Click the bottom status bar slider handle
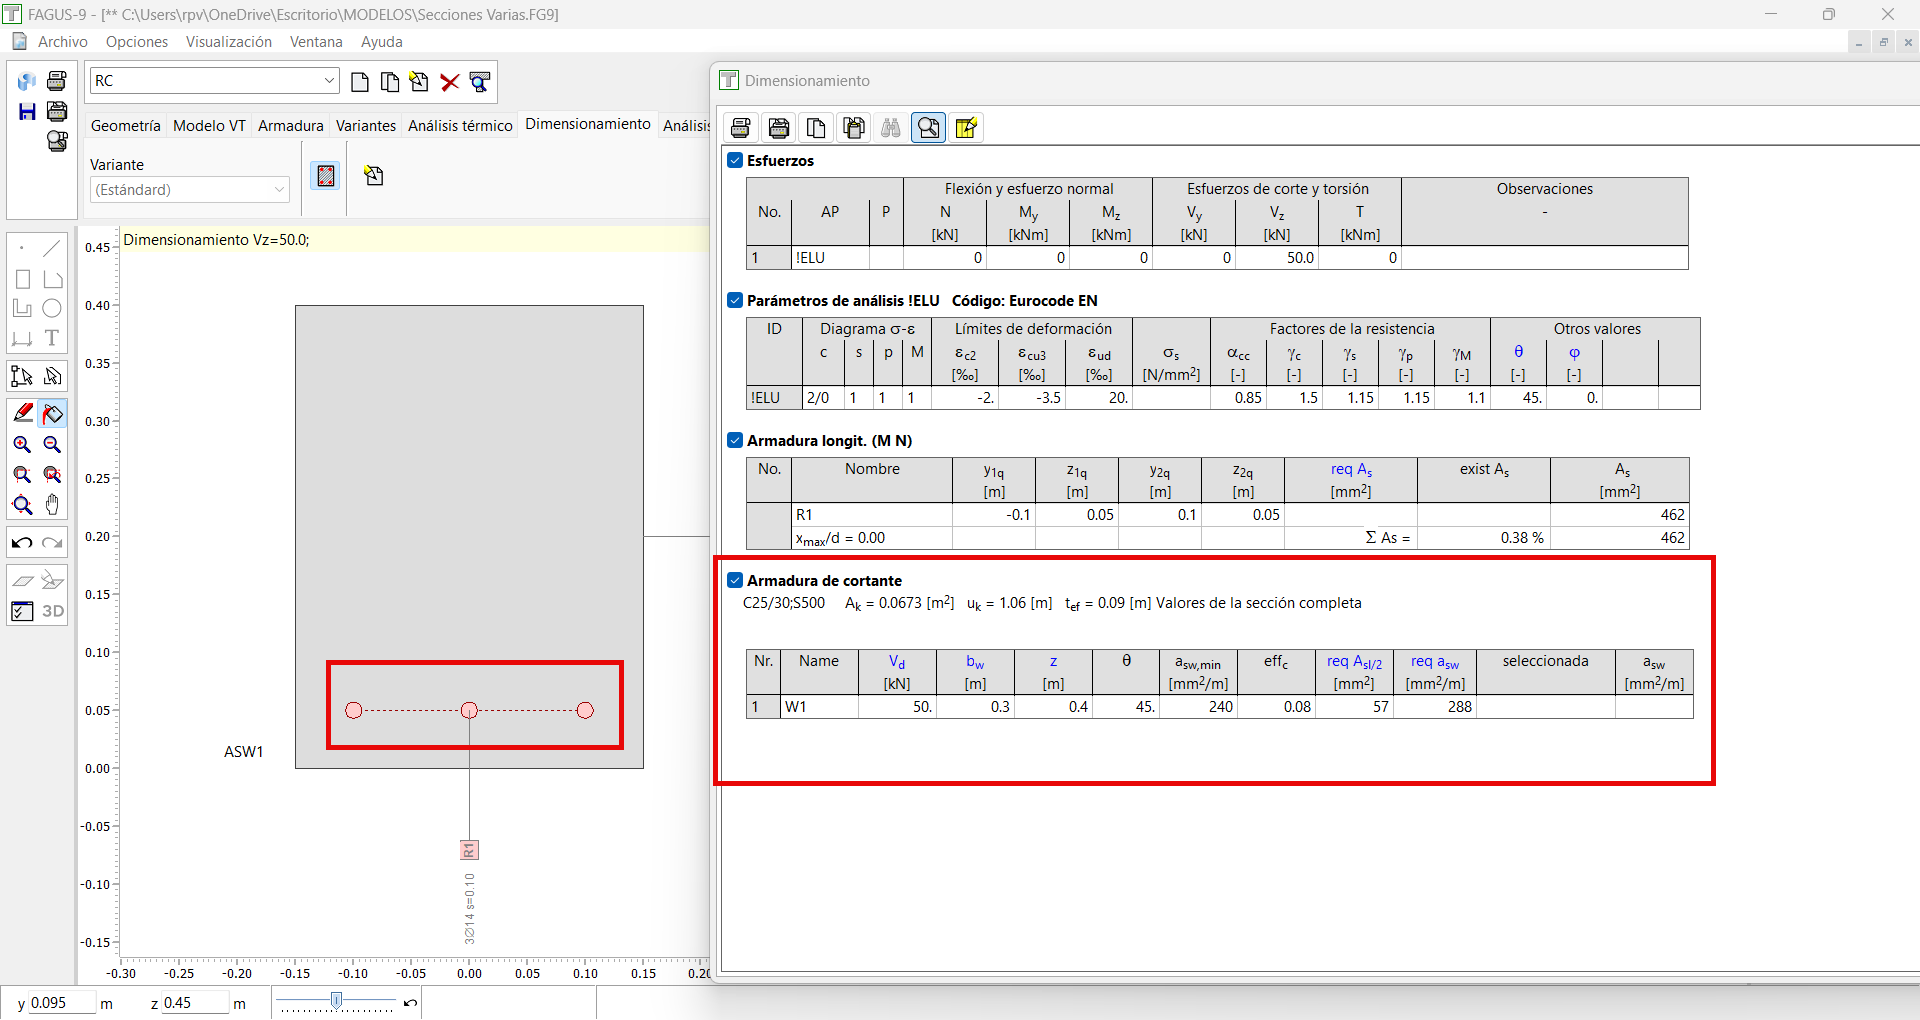1920x1020 pixels. [337, 1001]
